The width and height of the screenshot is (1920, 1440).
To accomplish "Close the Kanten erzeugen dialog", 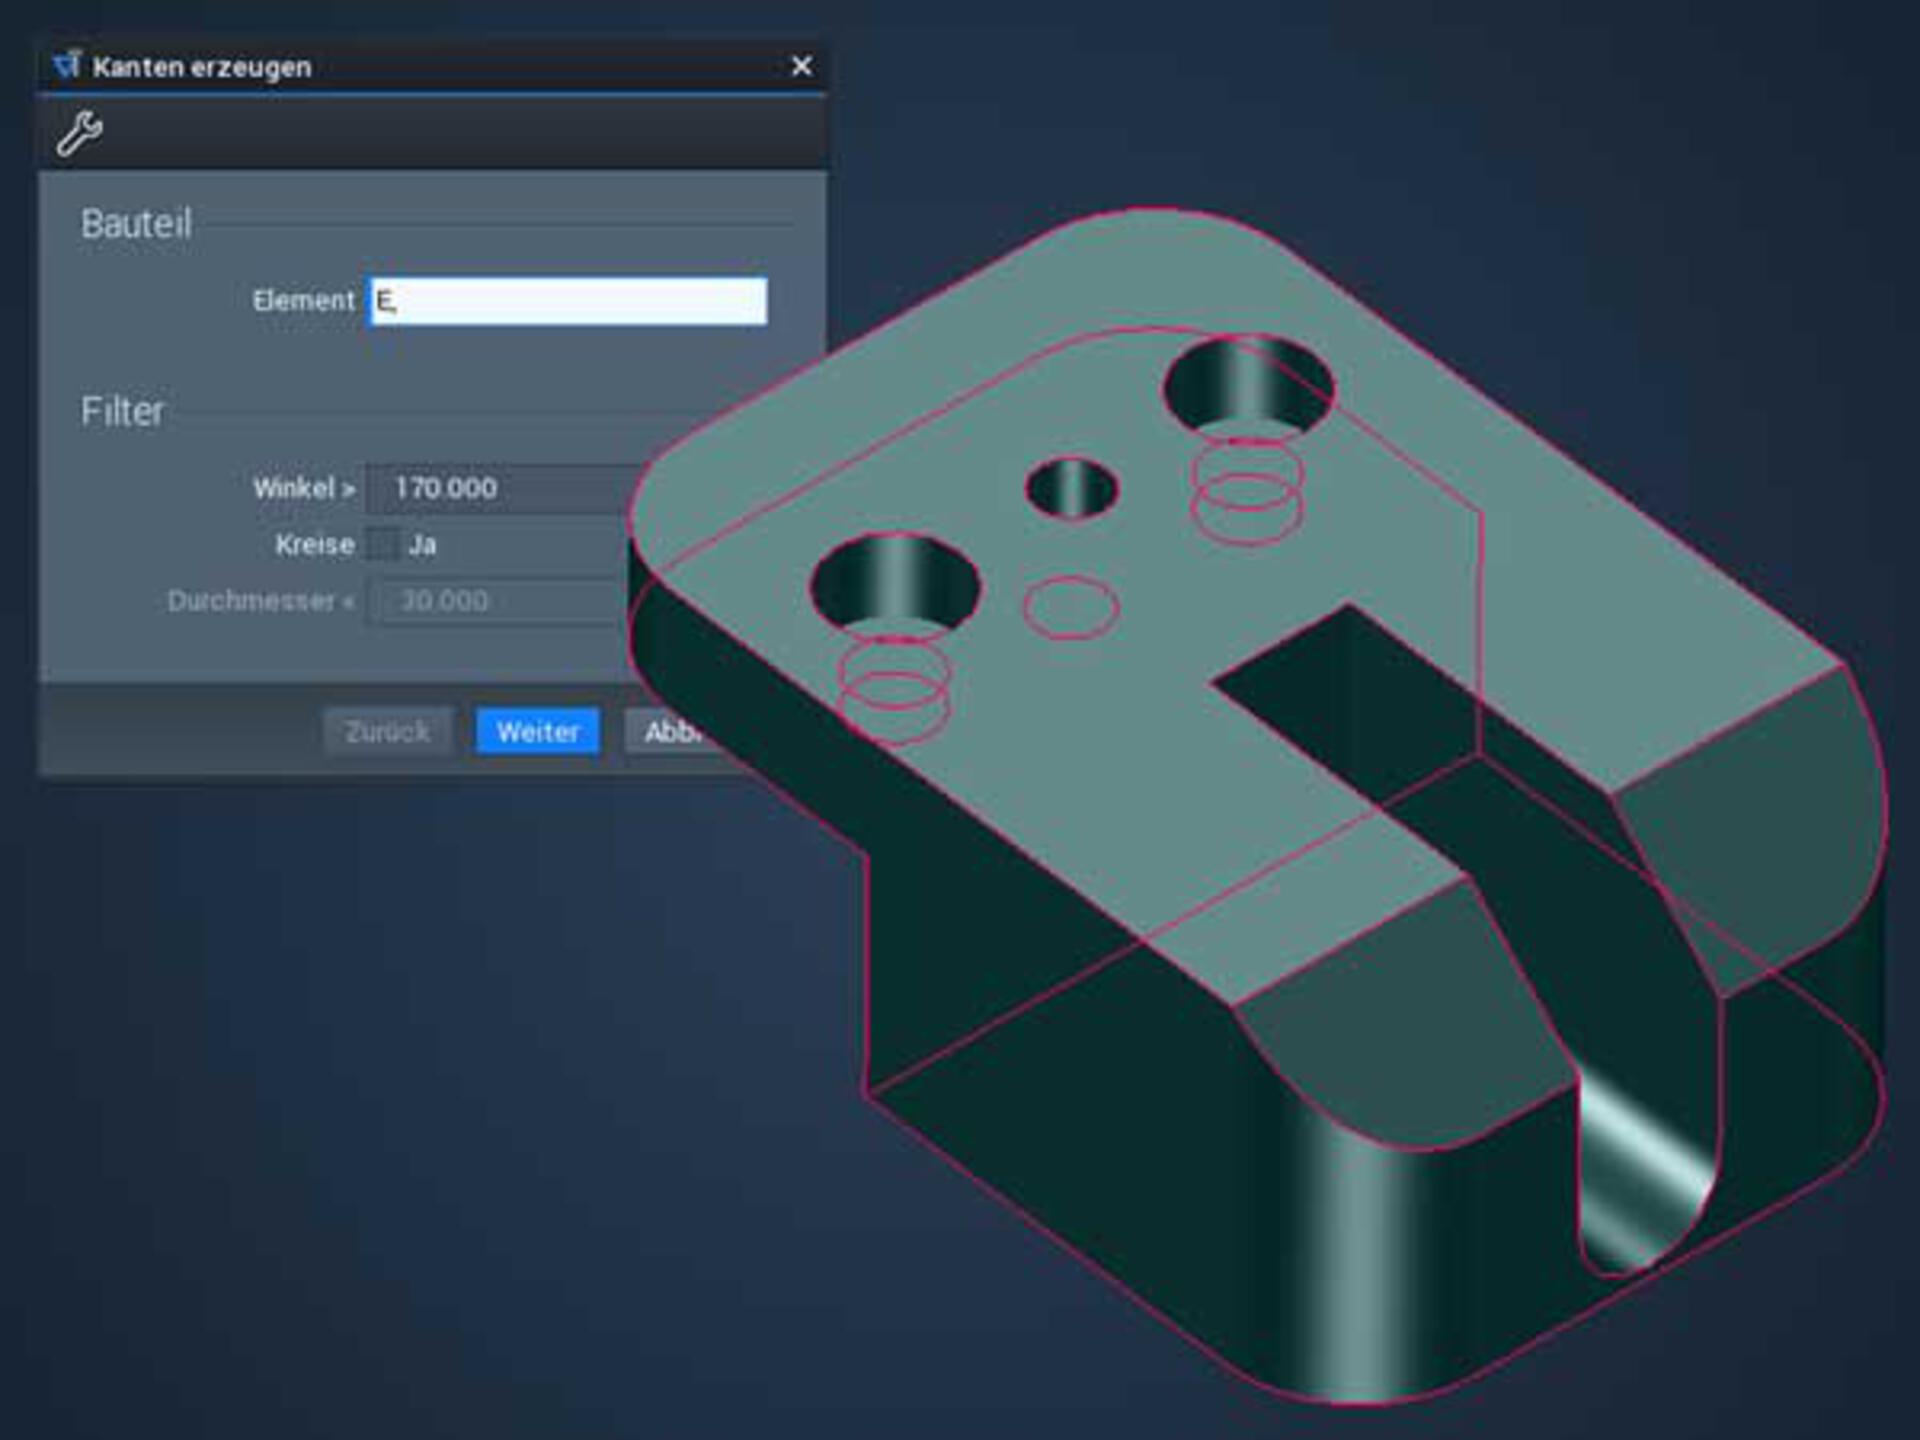I will (801, 66).
